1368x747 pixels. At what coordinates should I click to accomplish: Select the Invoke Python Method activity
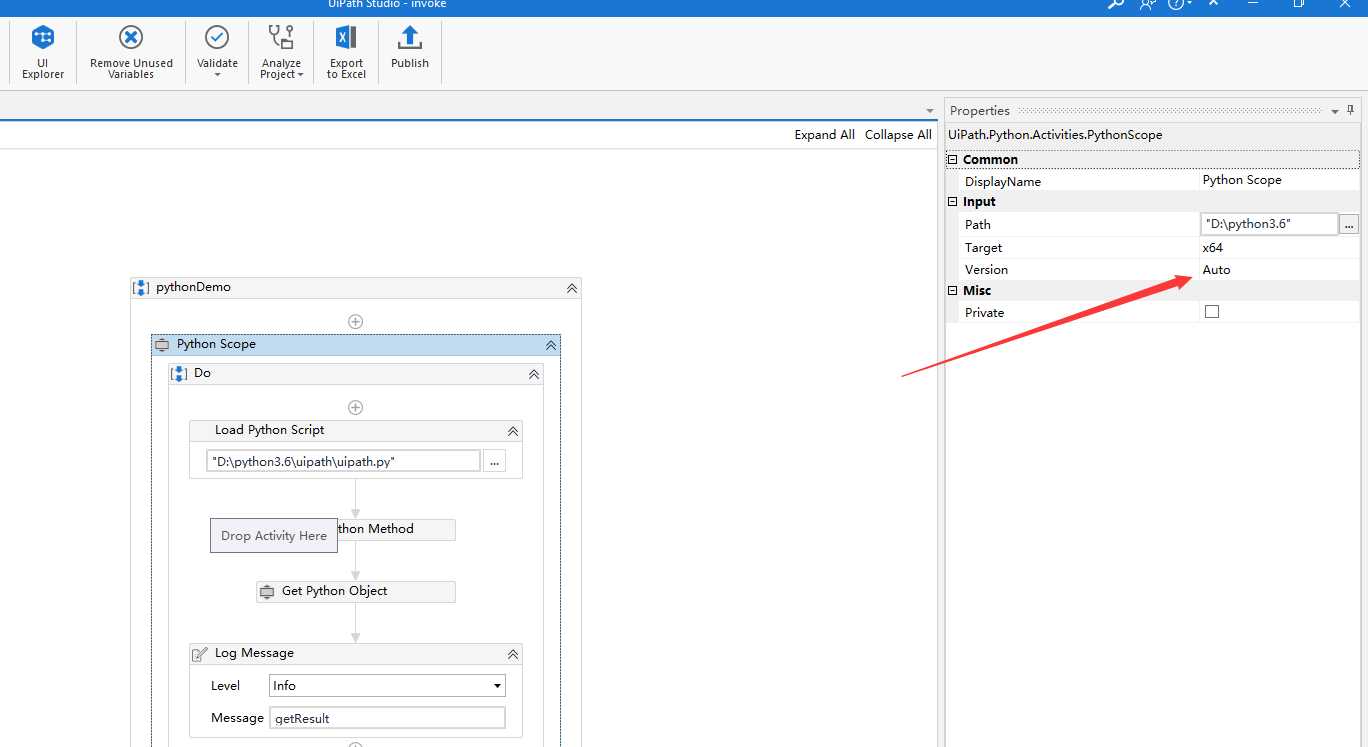(395, 530)
